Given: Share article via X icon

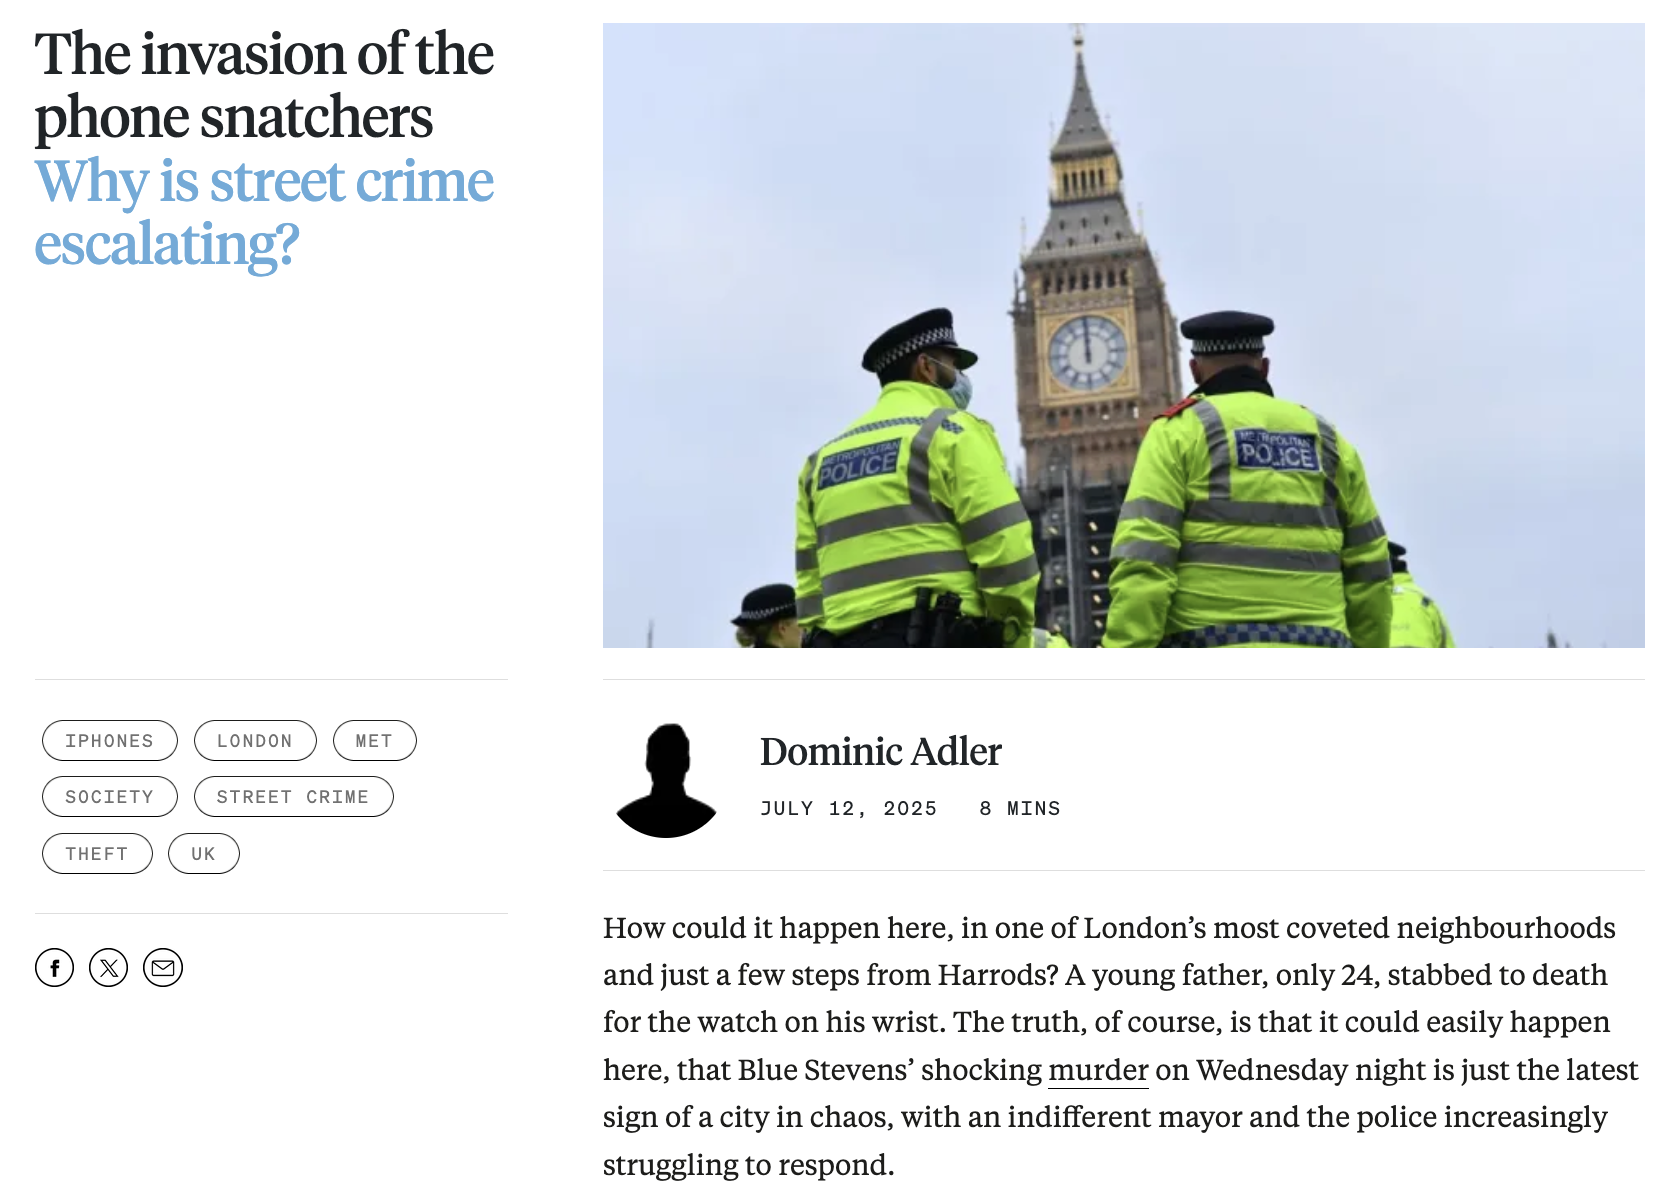Looking at the screenshot, I should tap(108, 967).
